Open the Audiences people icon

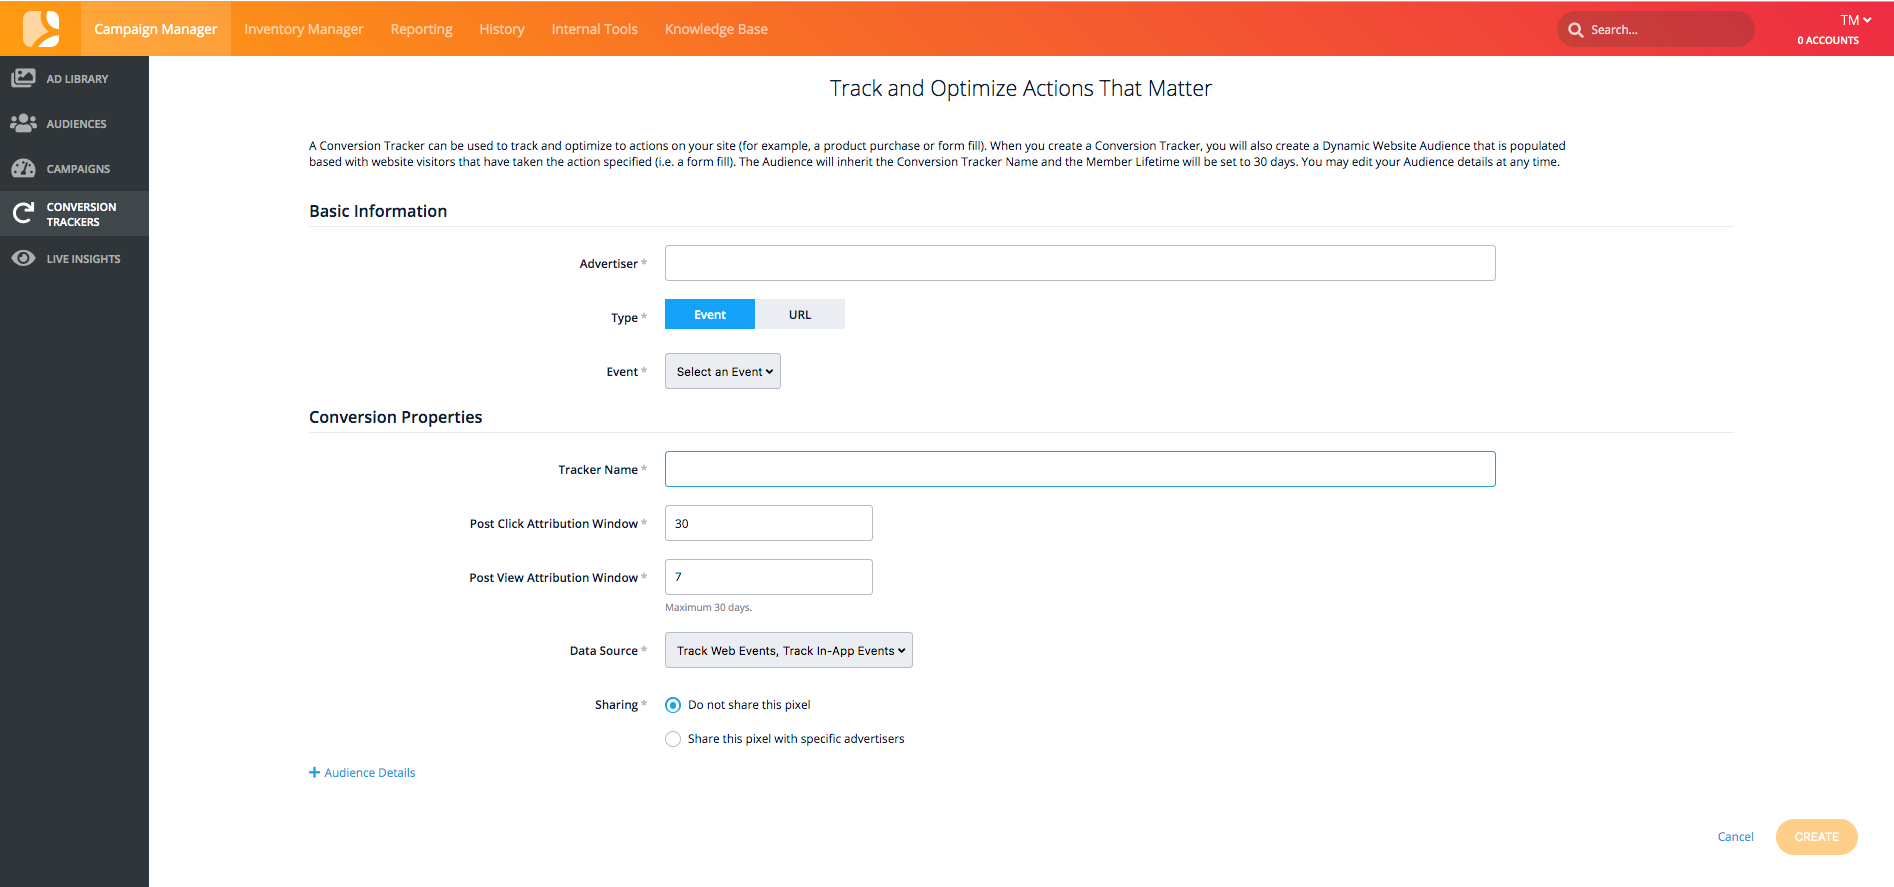click(23, 123)
